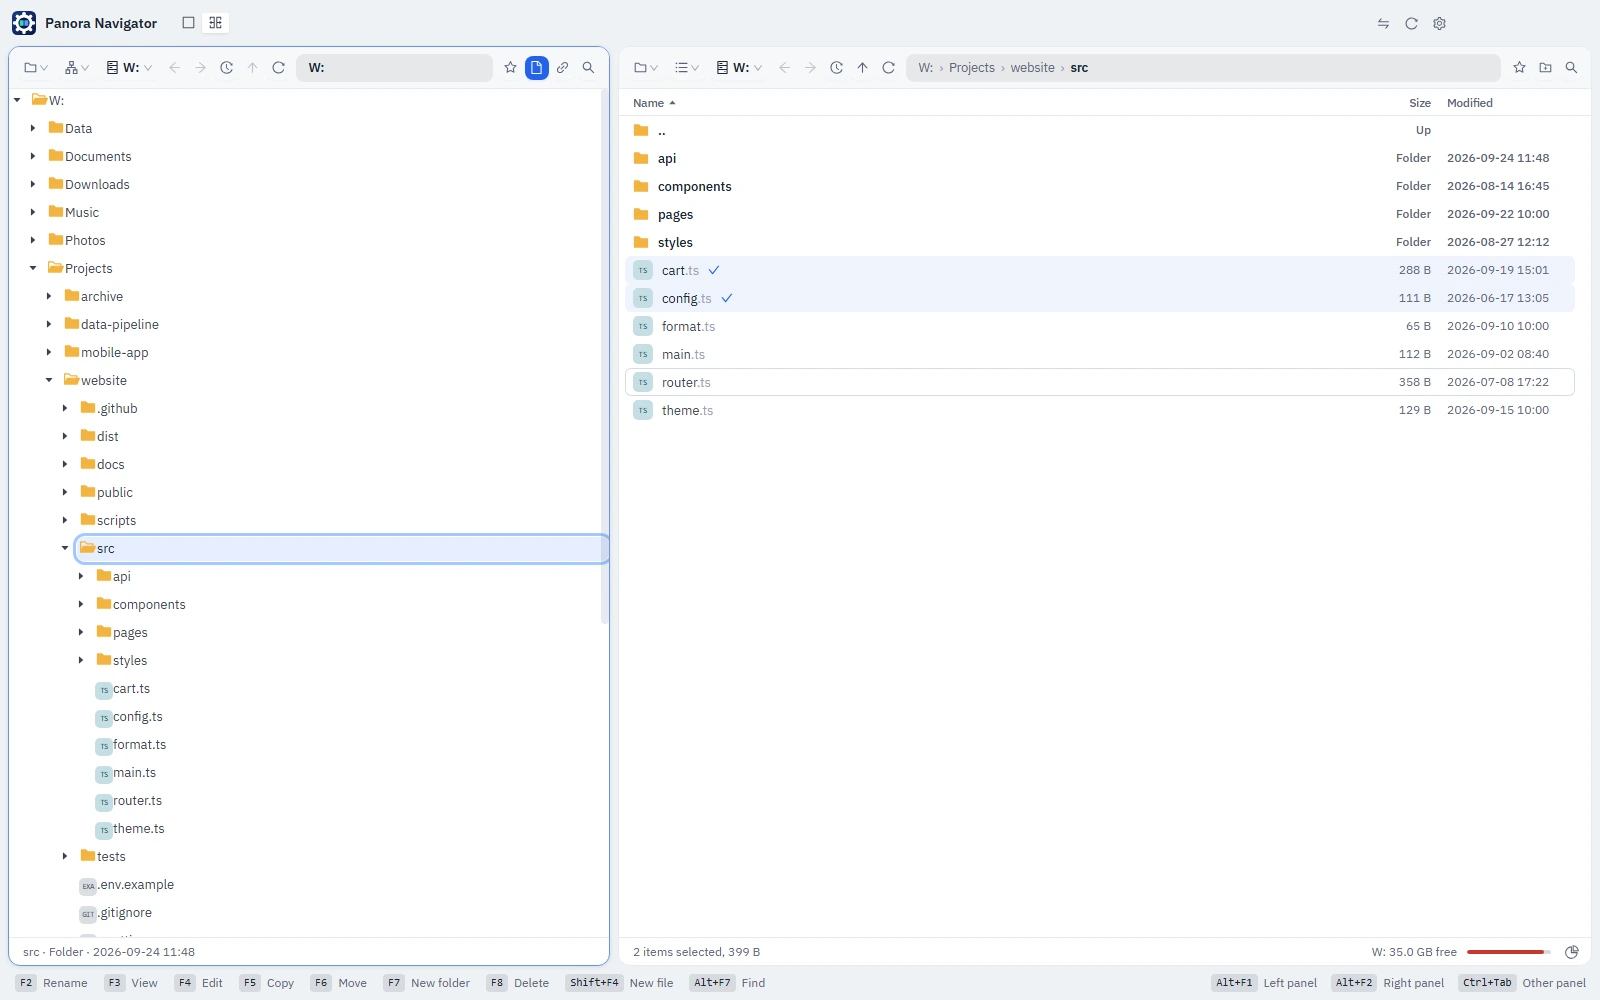Click new folder icon in right panel

pyautogui.click(x=1545, y=68)
